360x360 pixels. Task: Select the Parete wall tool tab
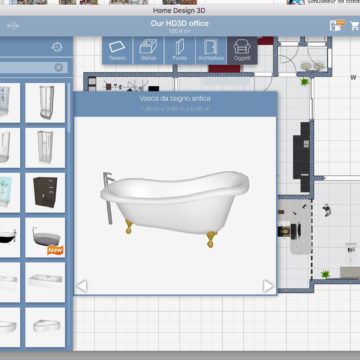179,50
